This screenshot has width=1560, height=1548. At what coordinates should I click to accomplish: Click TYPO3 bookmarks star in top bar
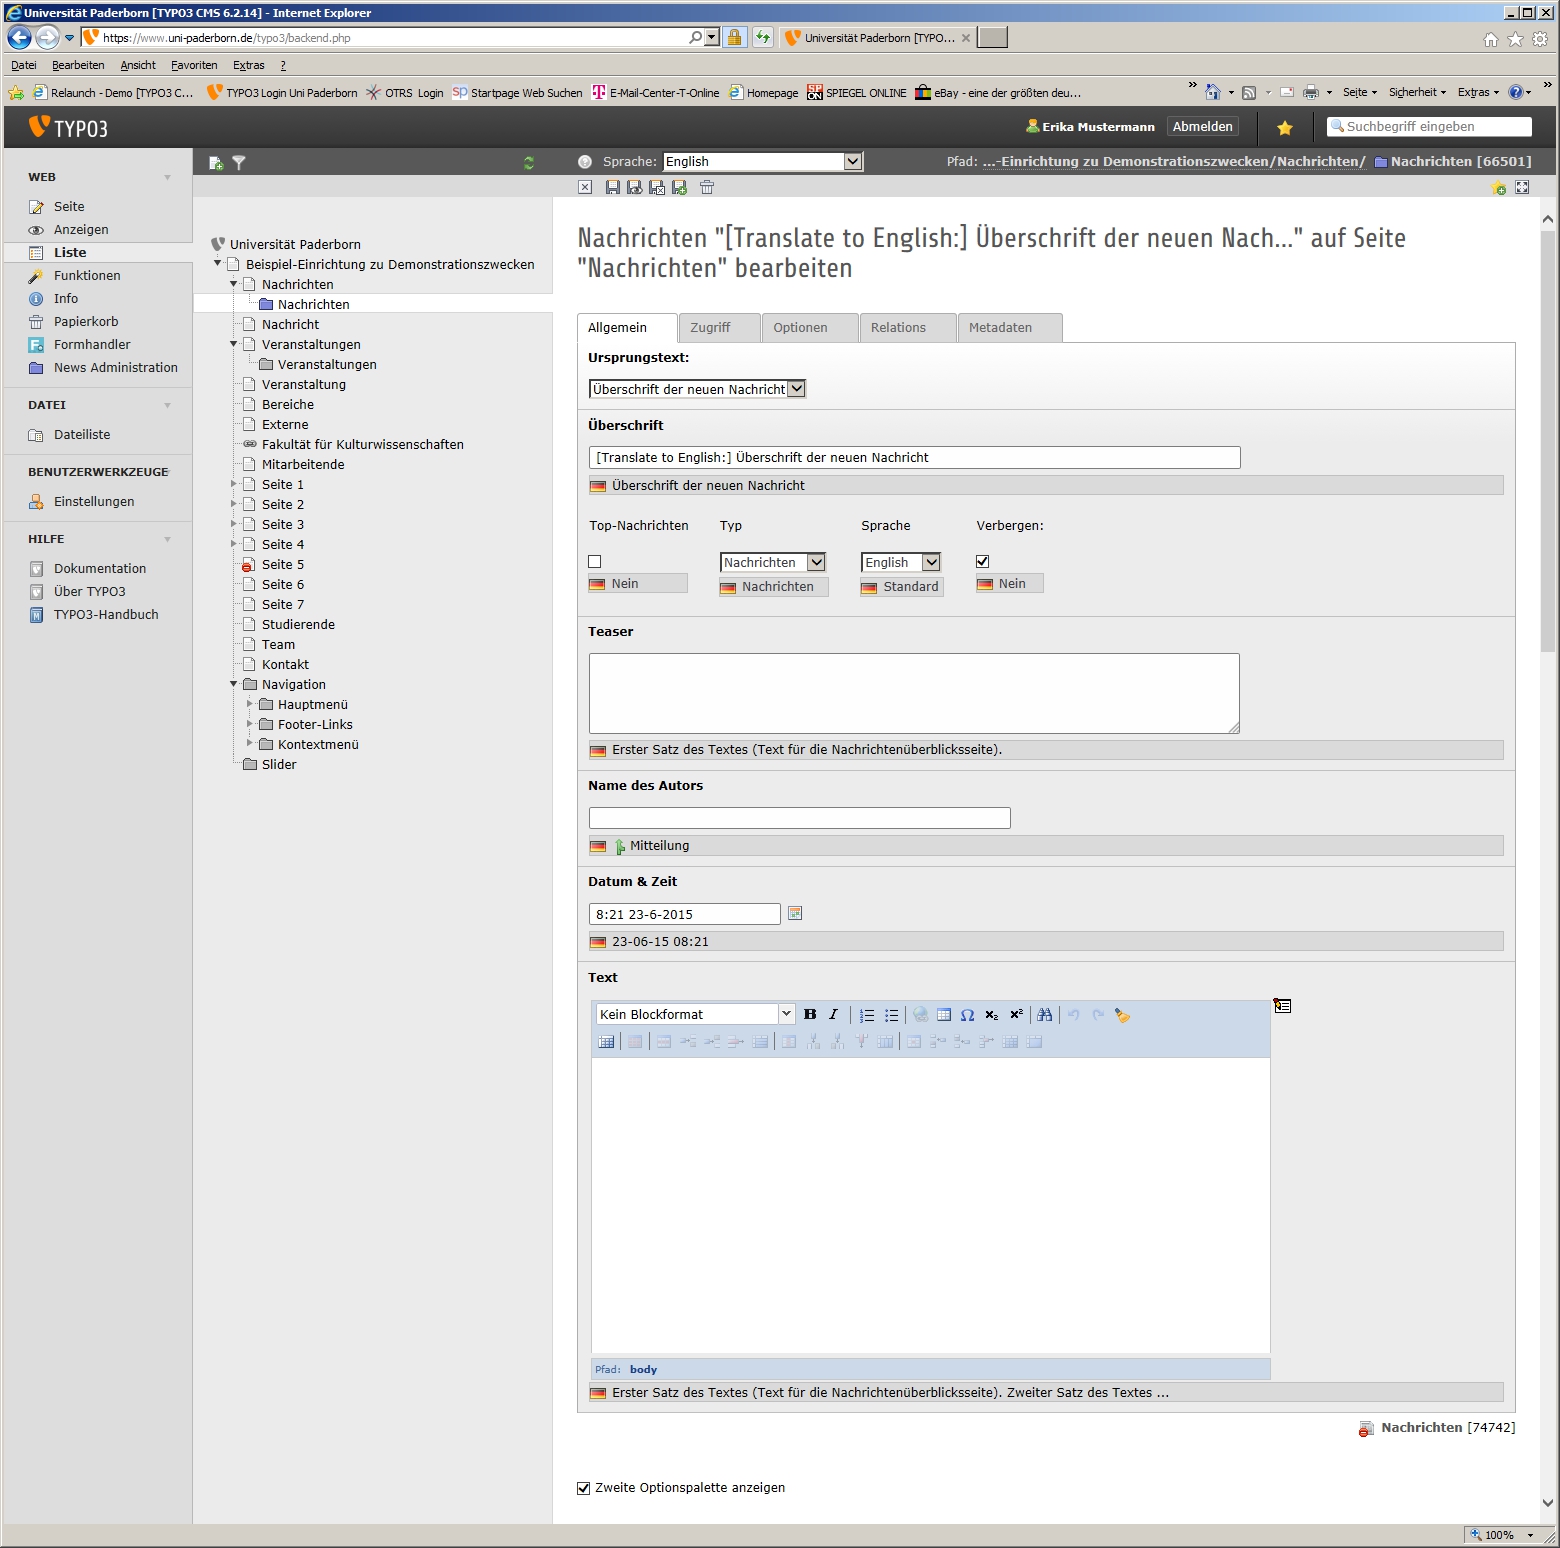[x=1285, y=128]
